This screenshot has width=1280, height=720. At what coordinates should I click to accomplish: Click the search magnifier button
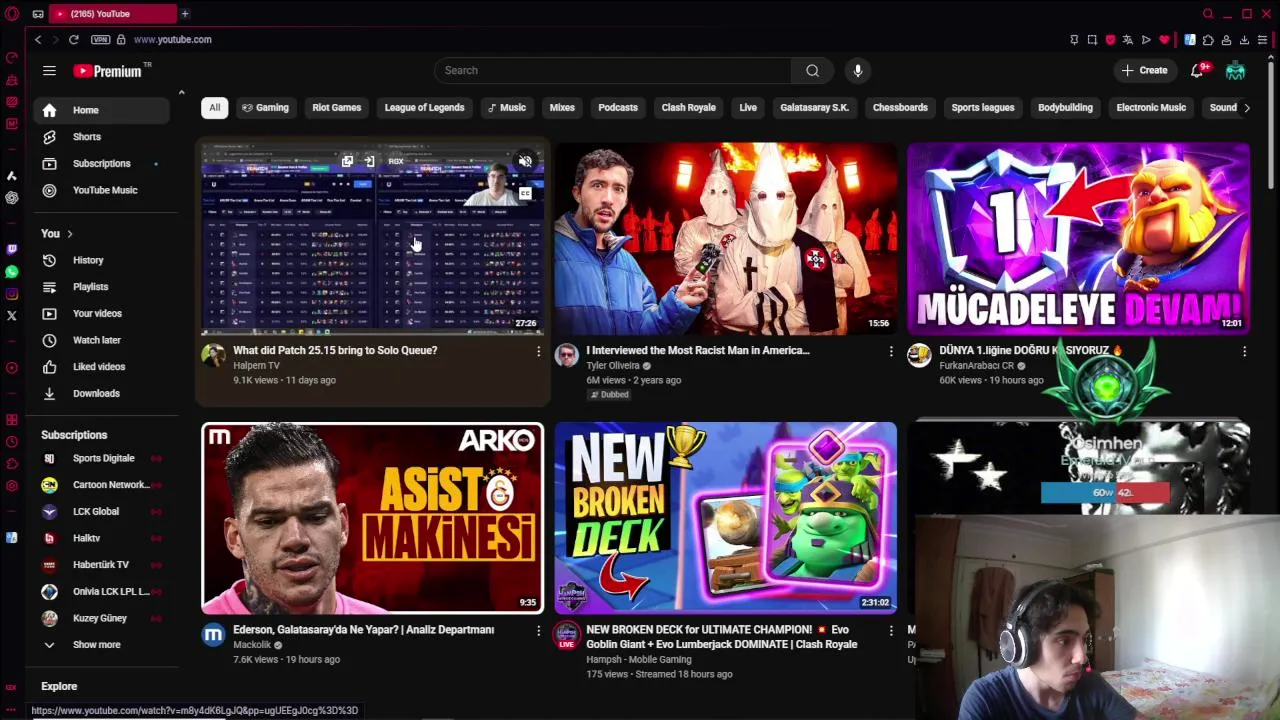click(x=812, y=70)
